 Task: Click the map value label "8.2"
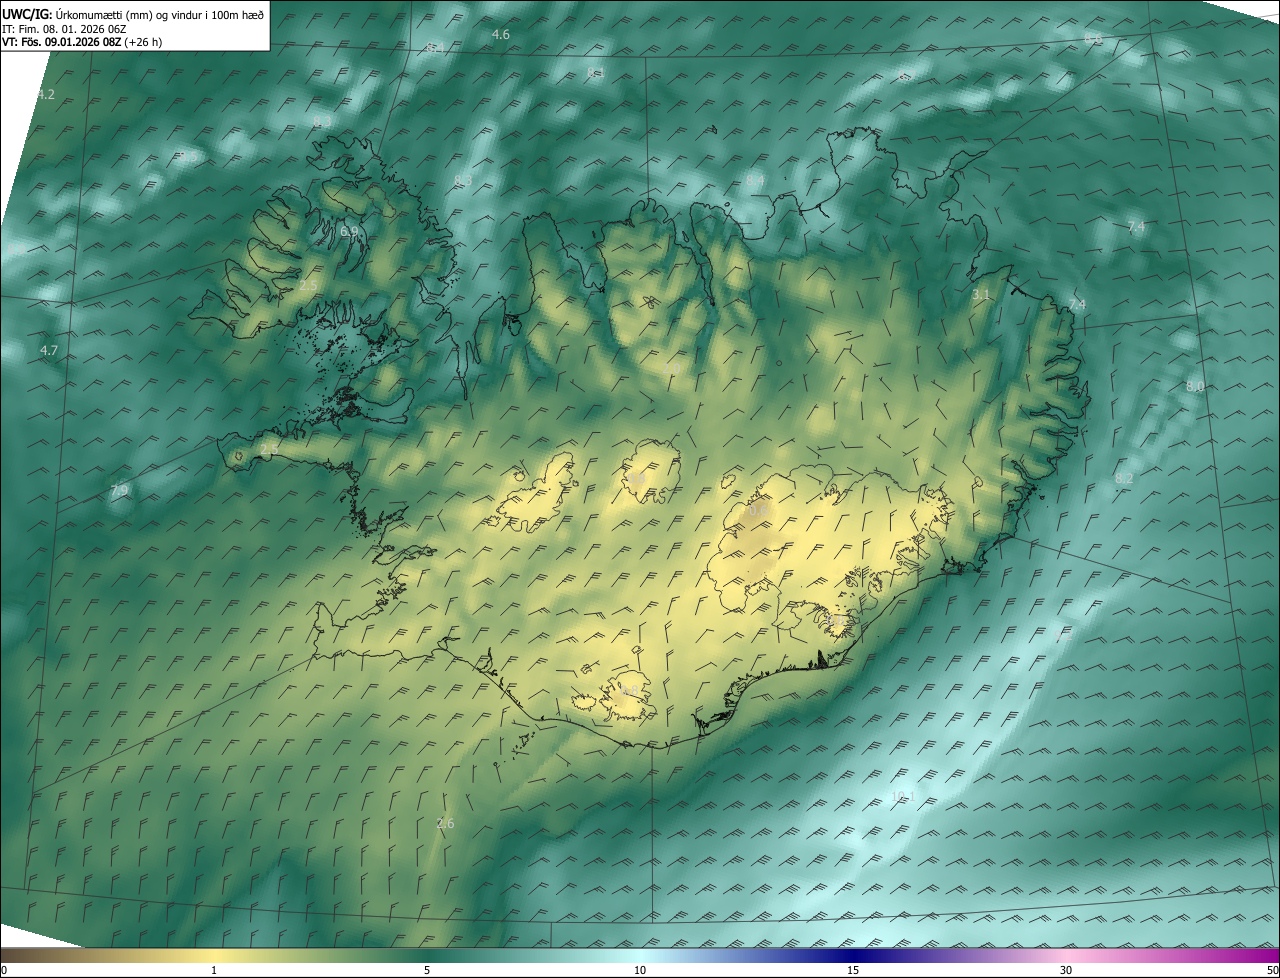[1124, 479]
